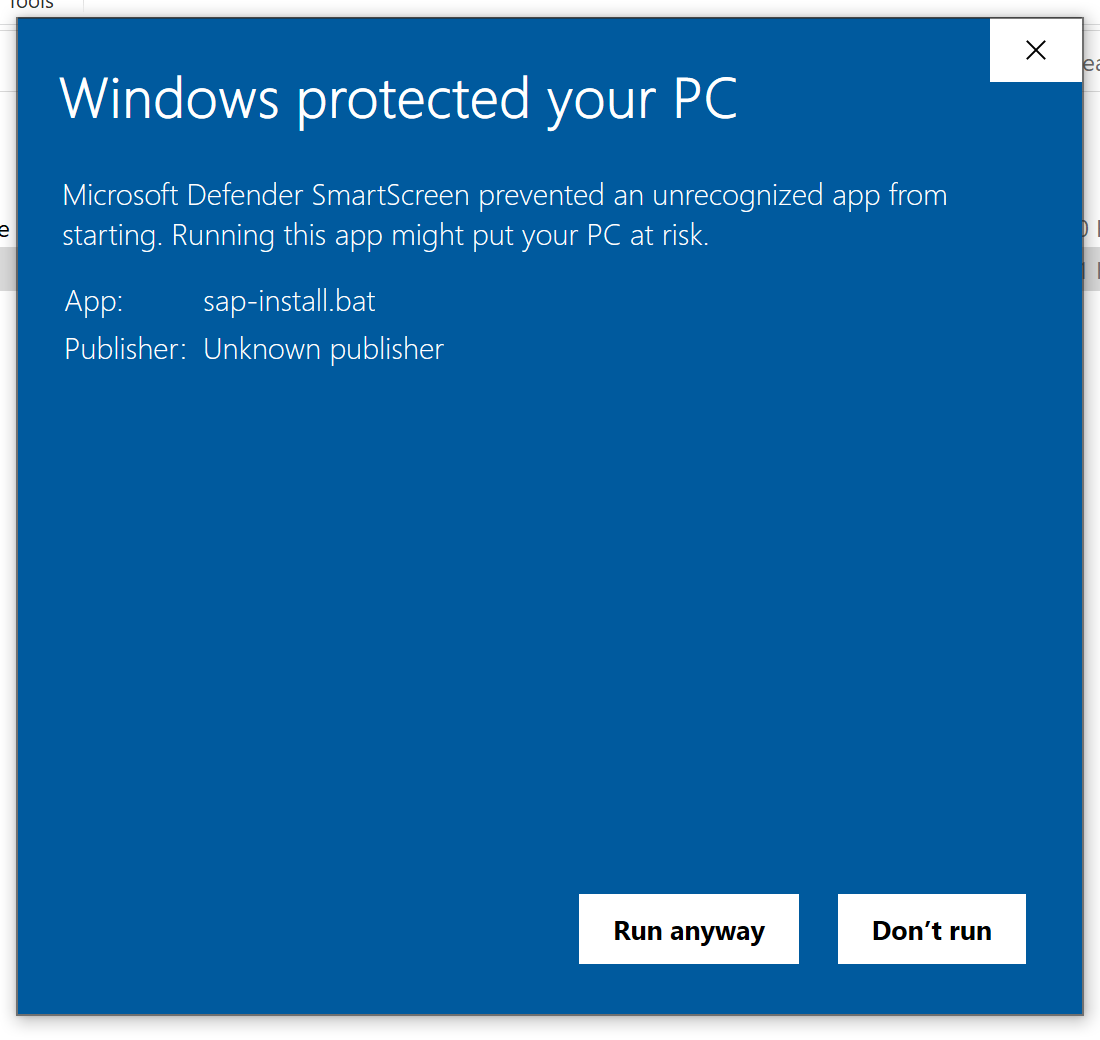Image resolution: width=1100 pixels, height=1040 pixels.
Task: Open the Tools tab behind the dialog
Action: coord(30,5)
